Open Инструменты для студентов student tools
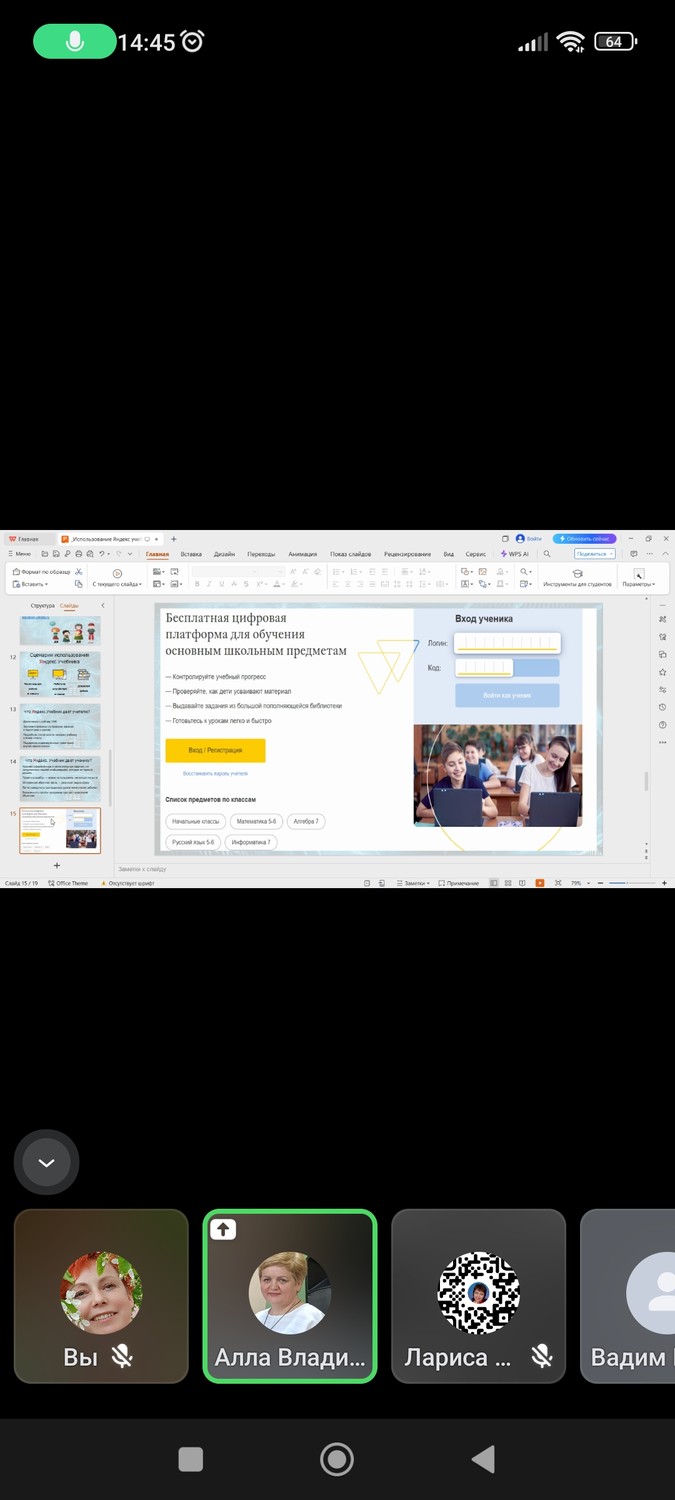Viewport: 675px width, 1500px height. 577,579
